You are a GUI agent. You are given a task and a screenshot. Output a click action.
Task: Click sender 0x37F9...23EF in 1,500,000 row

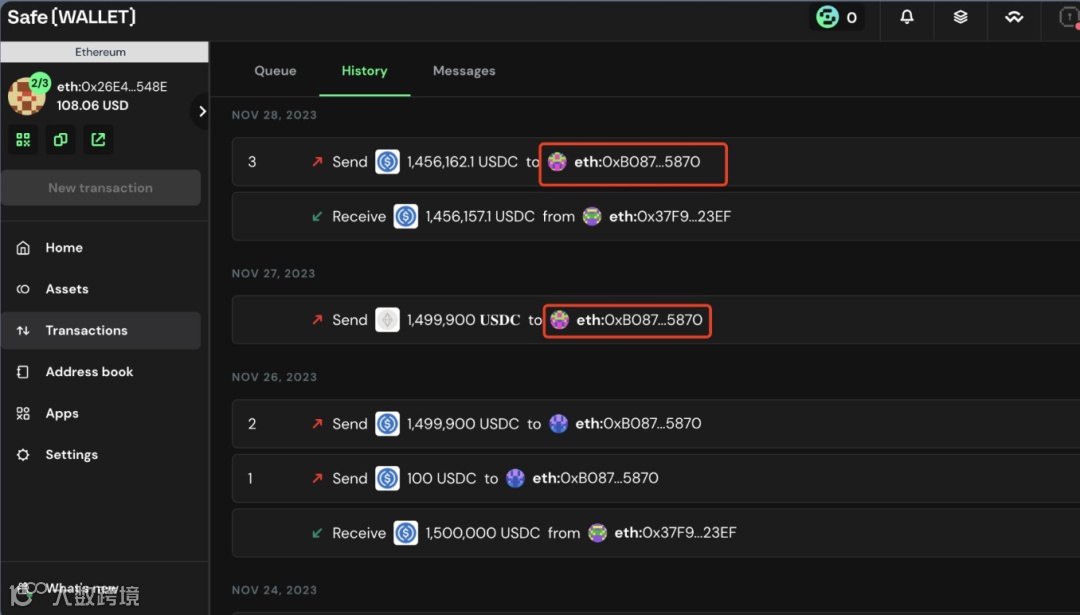click(675, 533)
